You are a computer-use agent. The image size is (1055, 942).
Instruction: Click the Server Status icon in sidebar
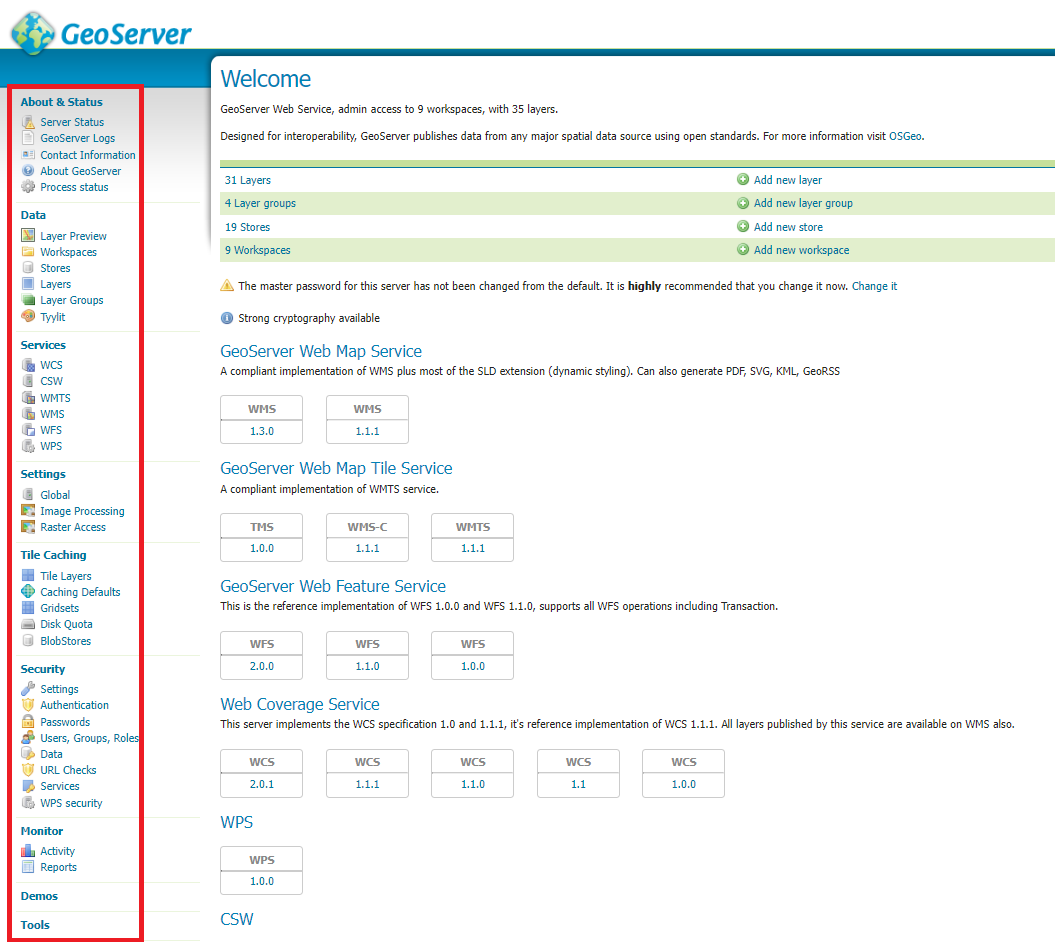(x=28, y=122)
